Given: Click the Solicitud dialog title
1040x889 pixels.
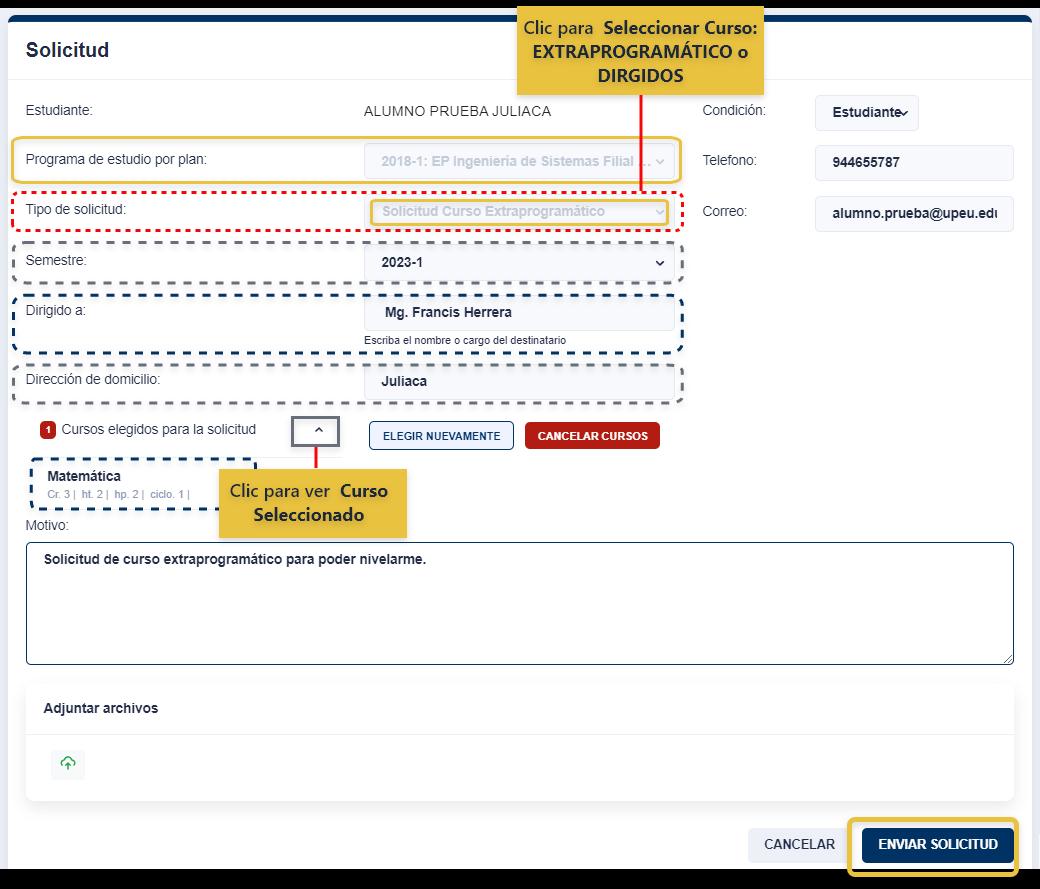Looking at the screenshot, I should (67, 50).
